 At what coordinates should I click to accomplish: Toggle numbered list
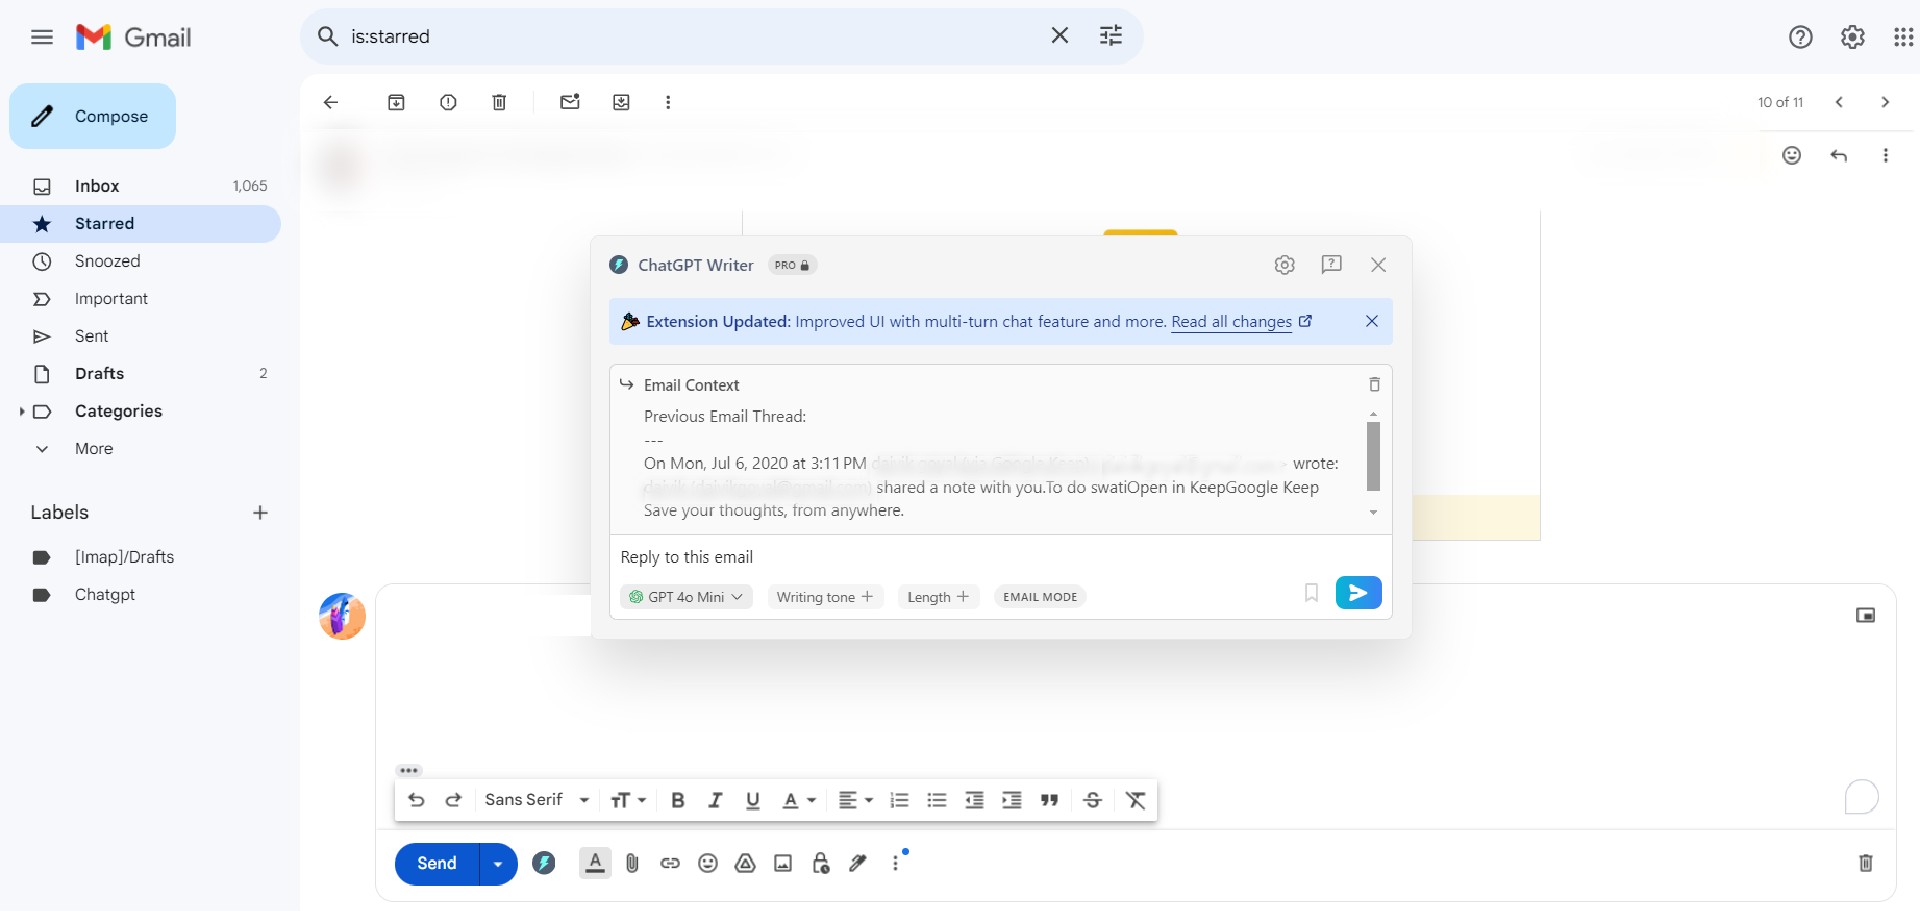899,800
